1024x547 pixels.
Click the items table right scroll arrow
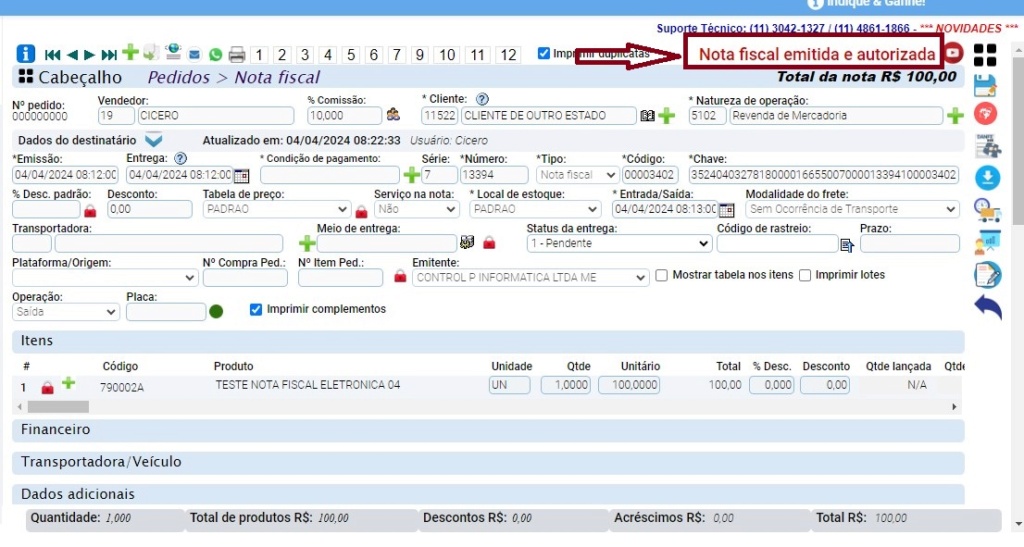pyautogui.click(x=954, y=407)
